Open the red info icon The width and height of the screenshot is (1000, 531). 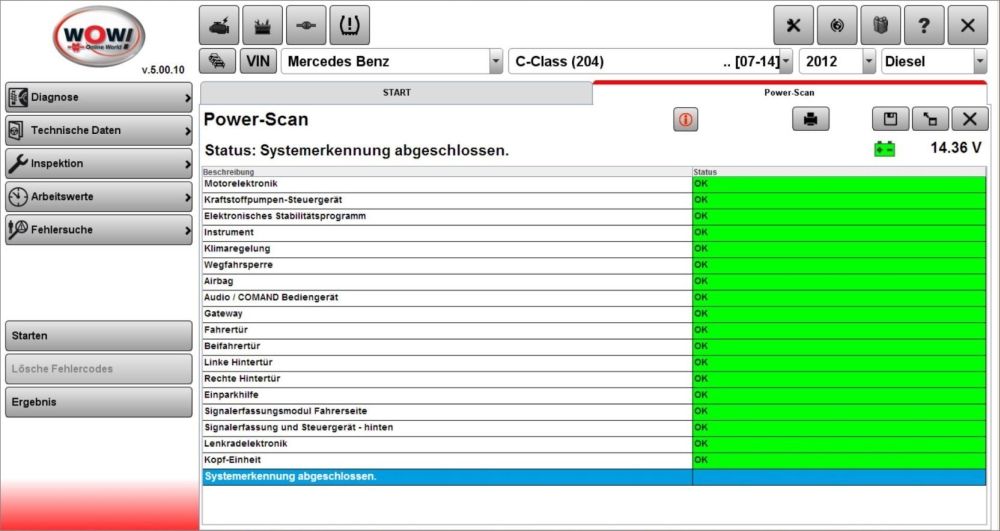[686, 119]
